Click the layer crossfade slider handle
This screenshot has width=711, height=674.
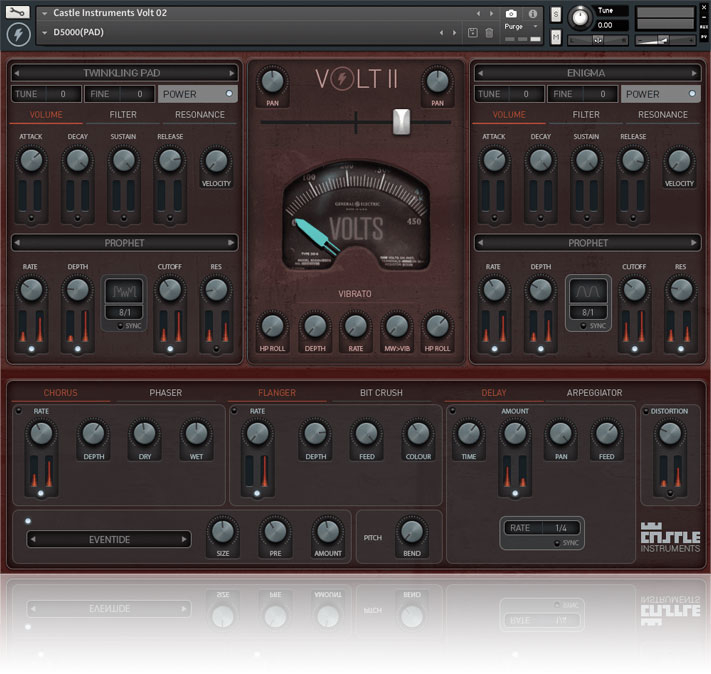click(401, 122)
